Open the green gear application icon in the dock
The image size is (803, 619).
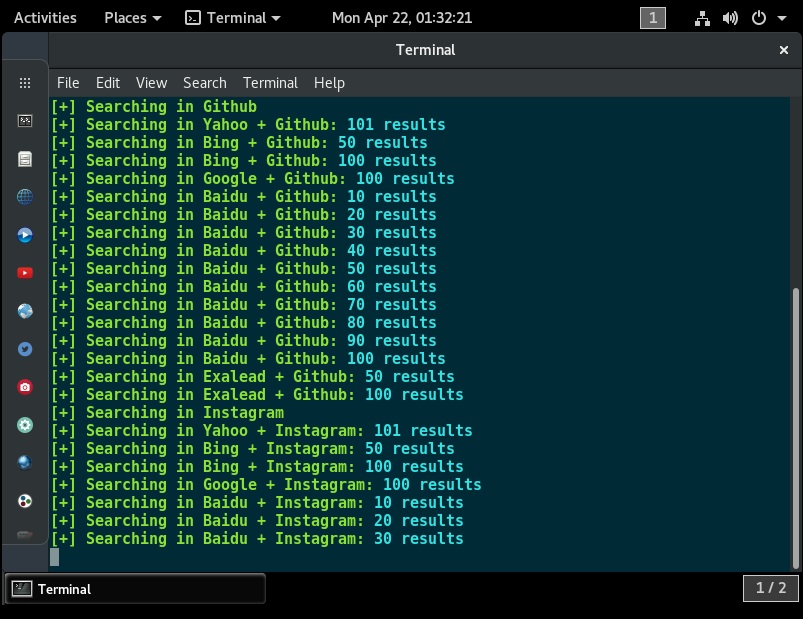[25, 424]
